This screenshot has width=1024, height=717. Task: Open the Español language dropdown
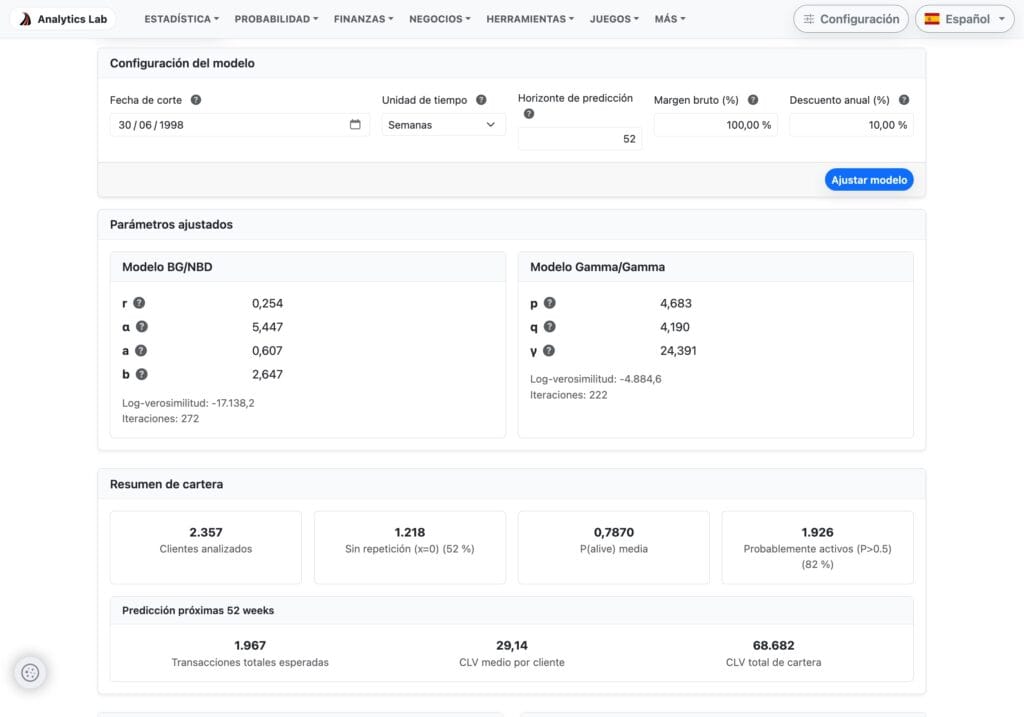tap(965, 19)
